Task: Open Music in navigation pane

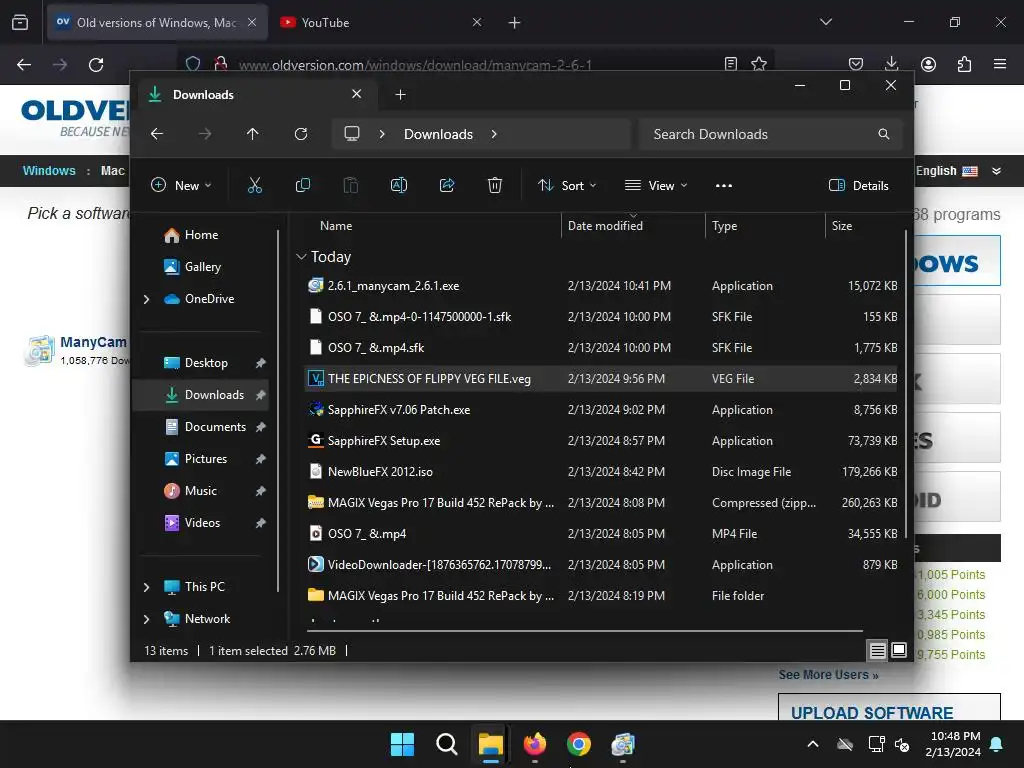Action: pos(200,491)
